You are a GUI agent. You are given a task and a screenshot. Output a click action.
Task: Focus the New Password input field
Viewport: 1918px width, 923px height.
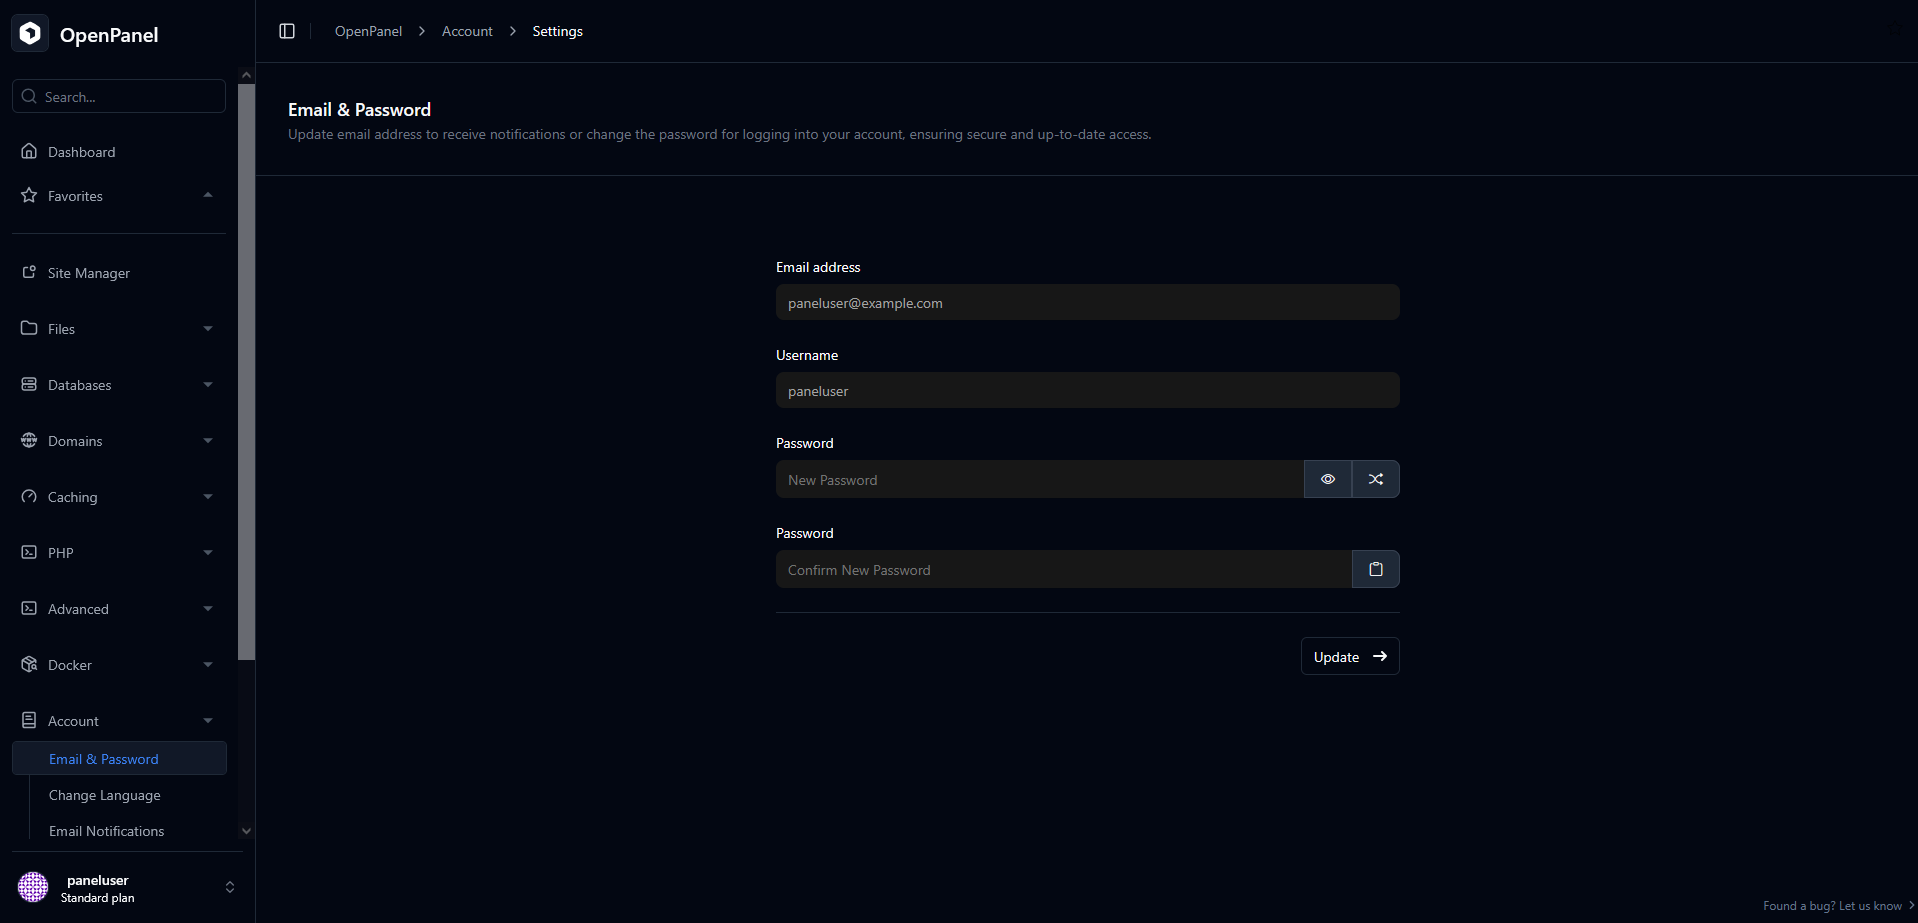(1039, 480)
